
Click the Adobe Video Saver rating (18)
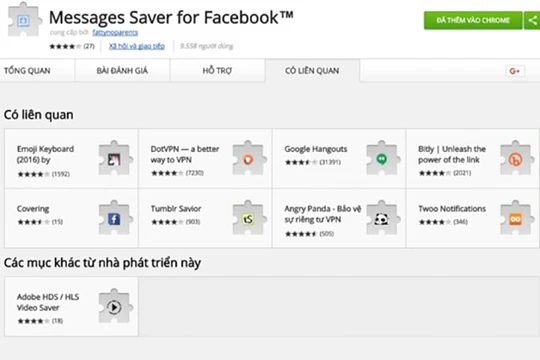click(x=40, y=321)
